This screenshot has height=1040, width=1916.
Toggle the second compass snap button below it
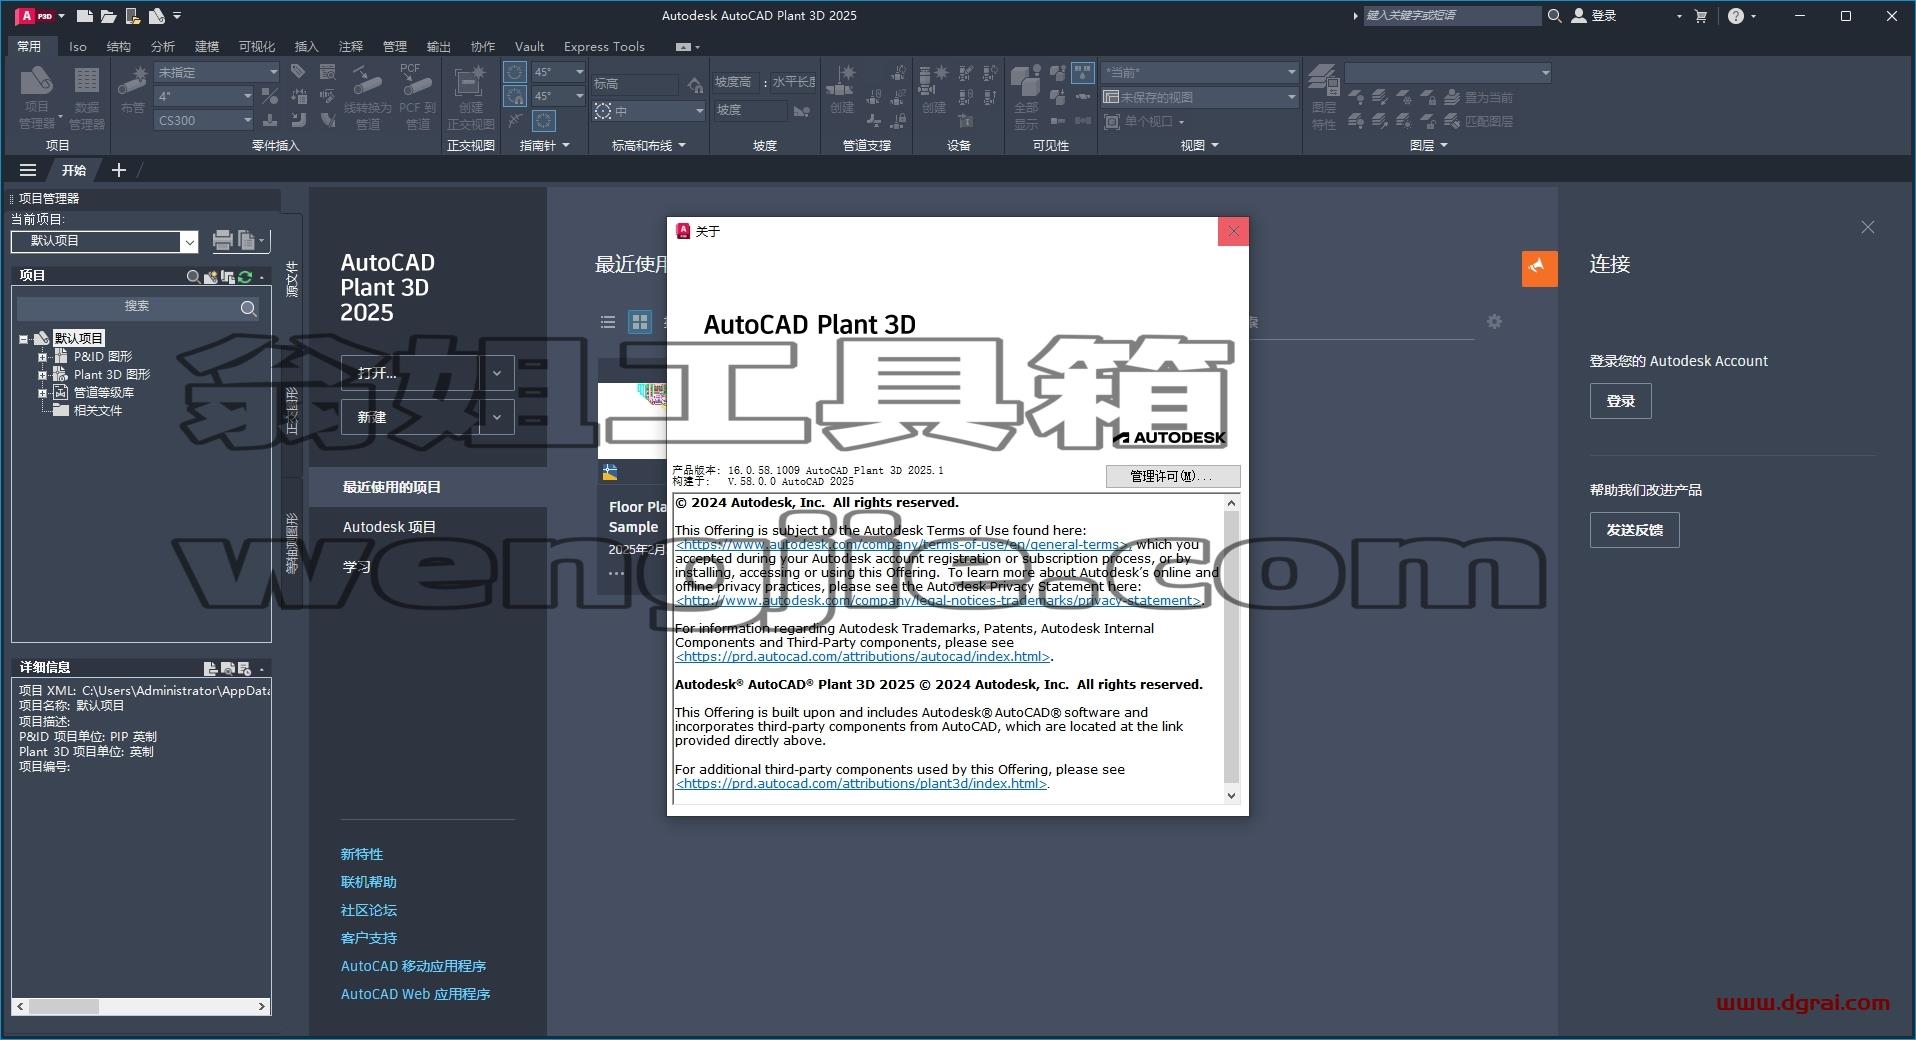[514, 96]
